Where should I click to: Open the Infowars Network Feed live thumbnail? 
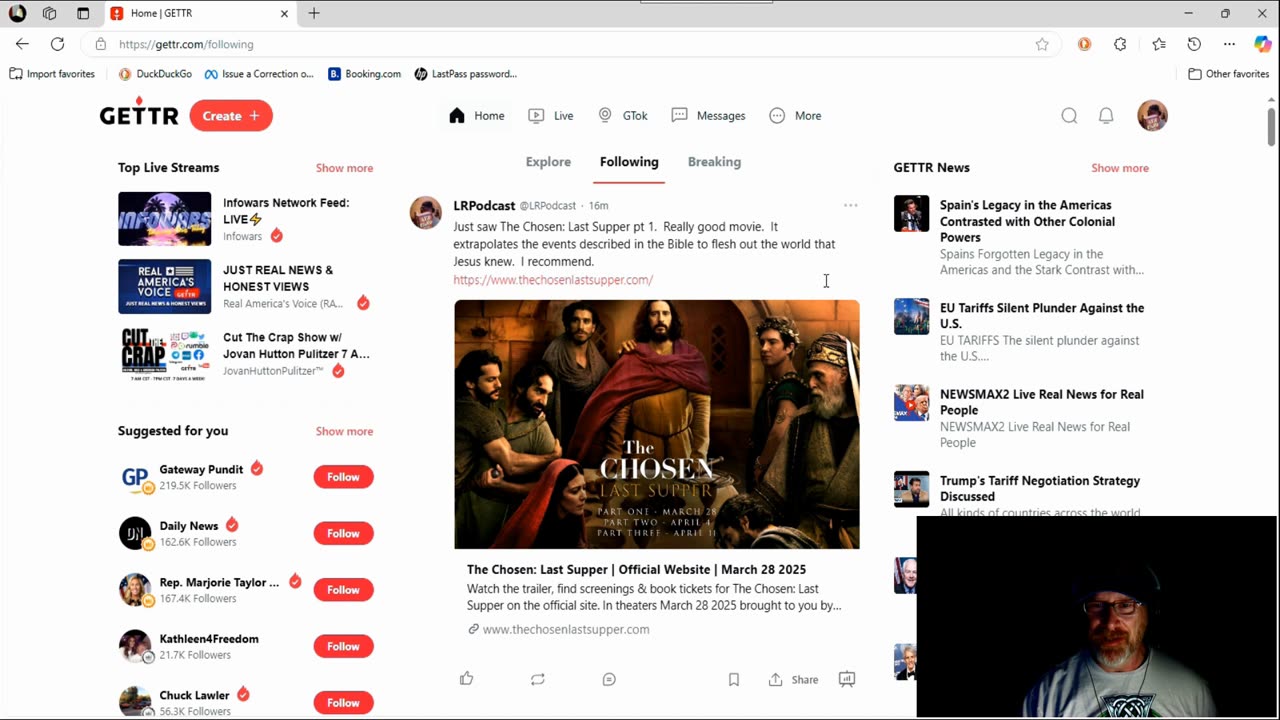click(x=164, y=219)
